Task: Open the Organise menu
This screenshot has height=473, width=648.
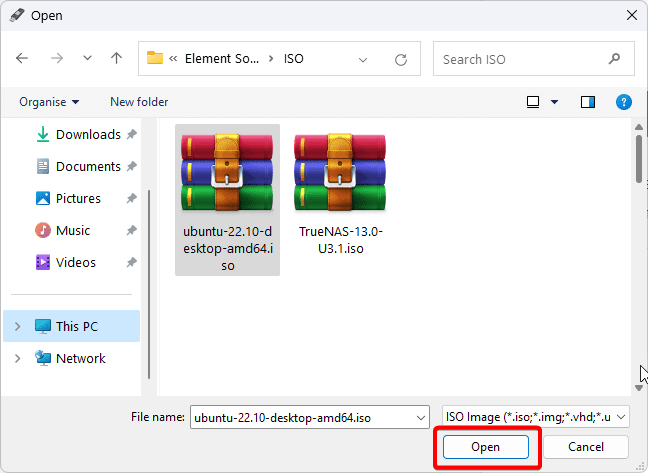Action: pyautogui.click(x=49, y=102)
